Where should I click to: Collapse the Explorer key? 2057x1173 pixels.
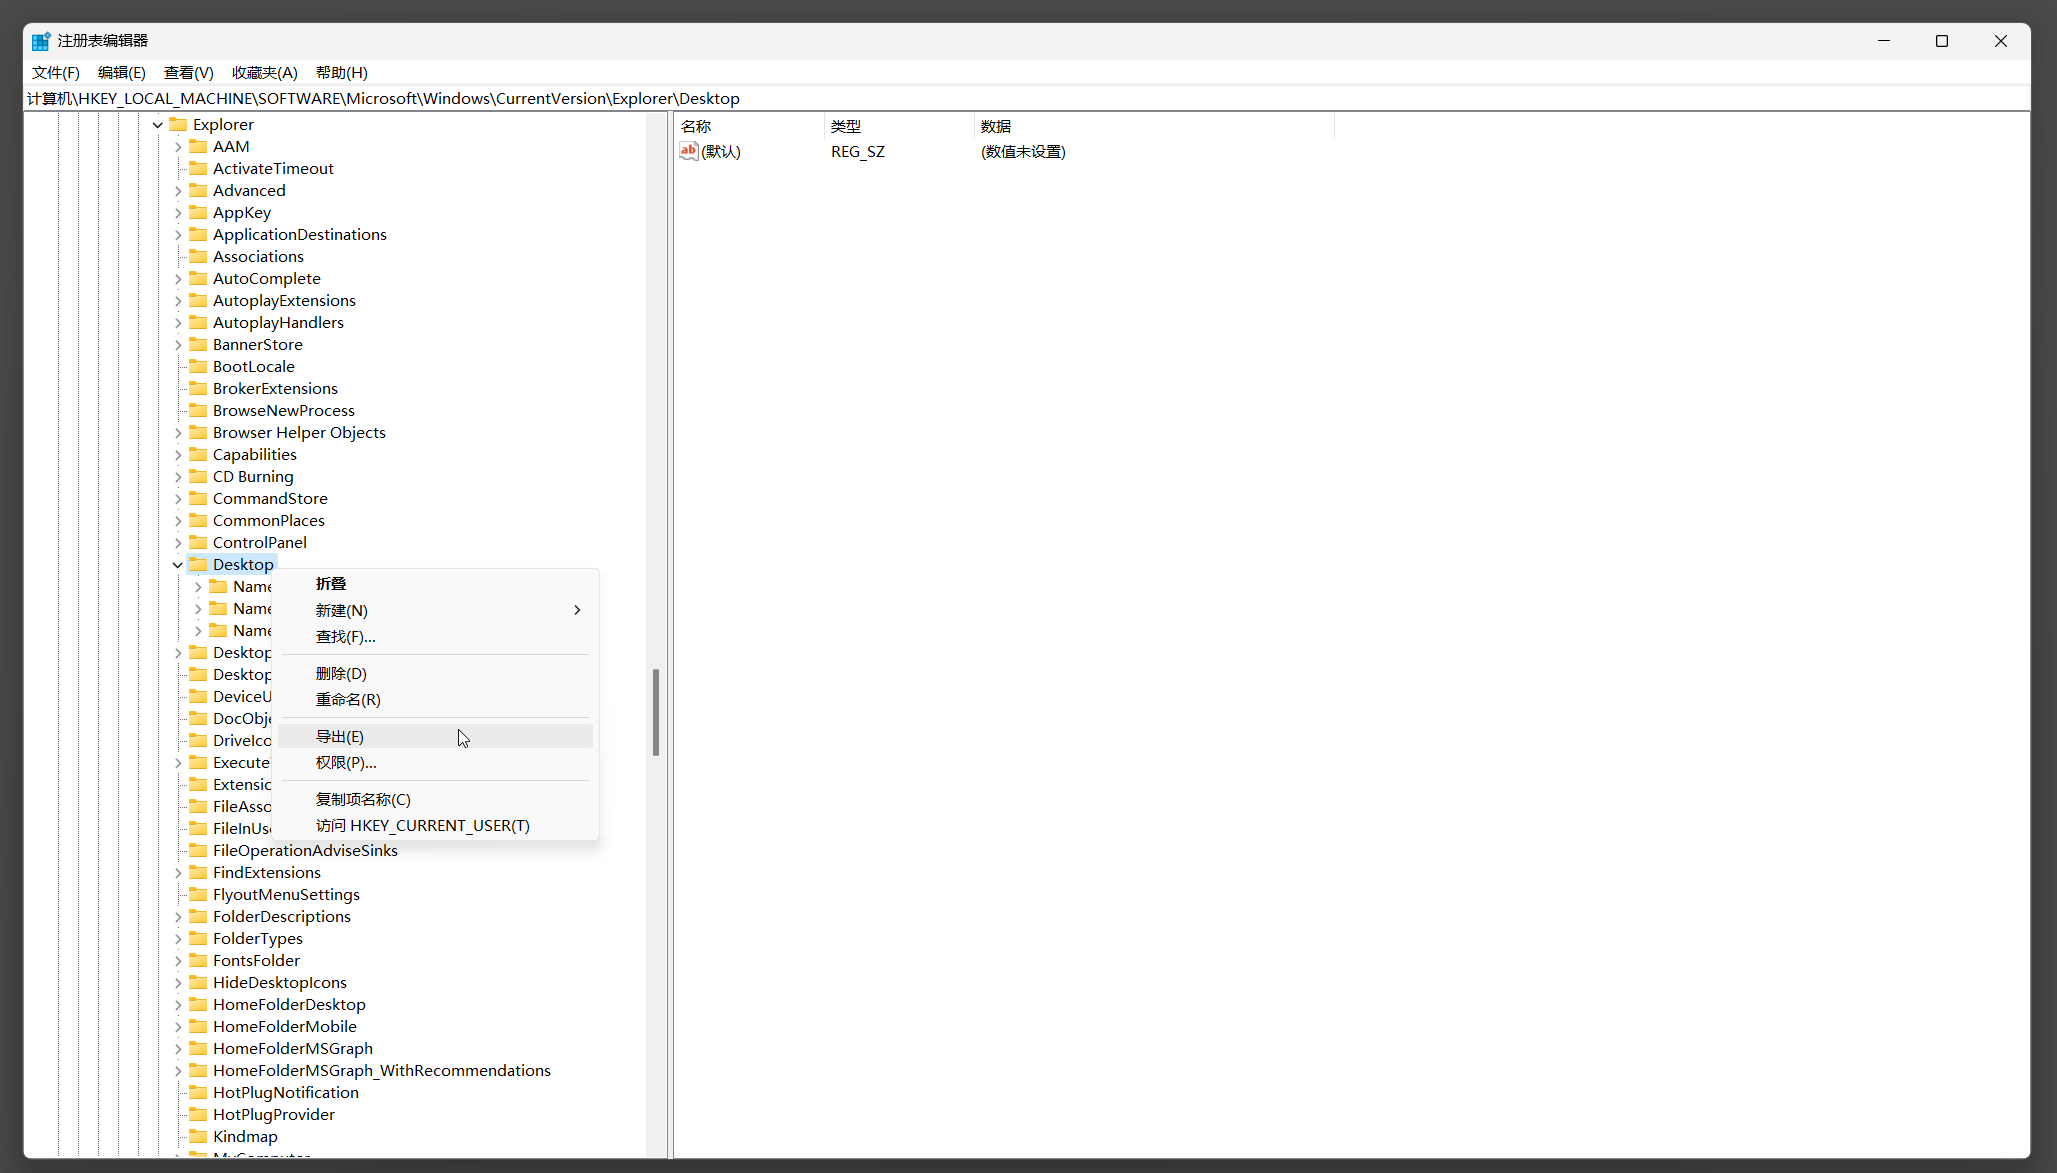coord(158,125)
